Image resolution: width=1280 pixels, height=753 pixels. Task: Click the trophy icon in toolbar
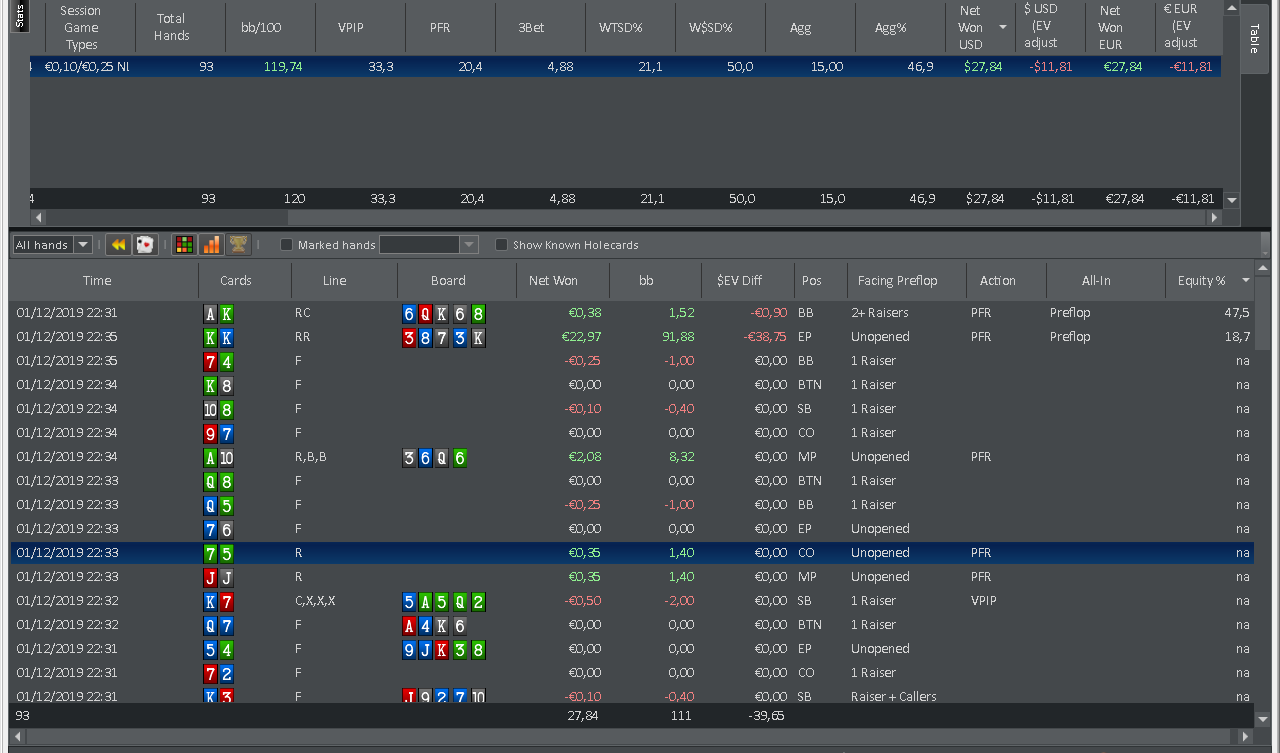(238, 244)
